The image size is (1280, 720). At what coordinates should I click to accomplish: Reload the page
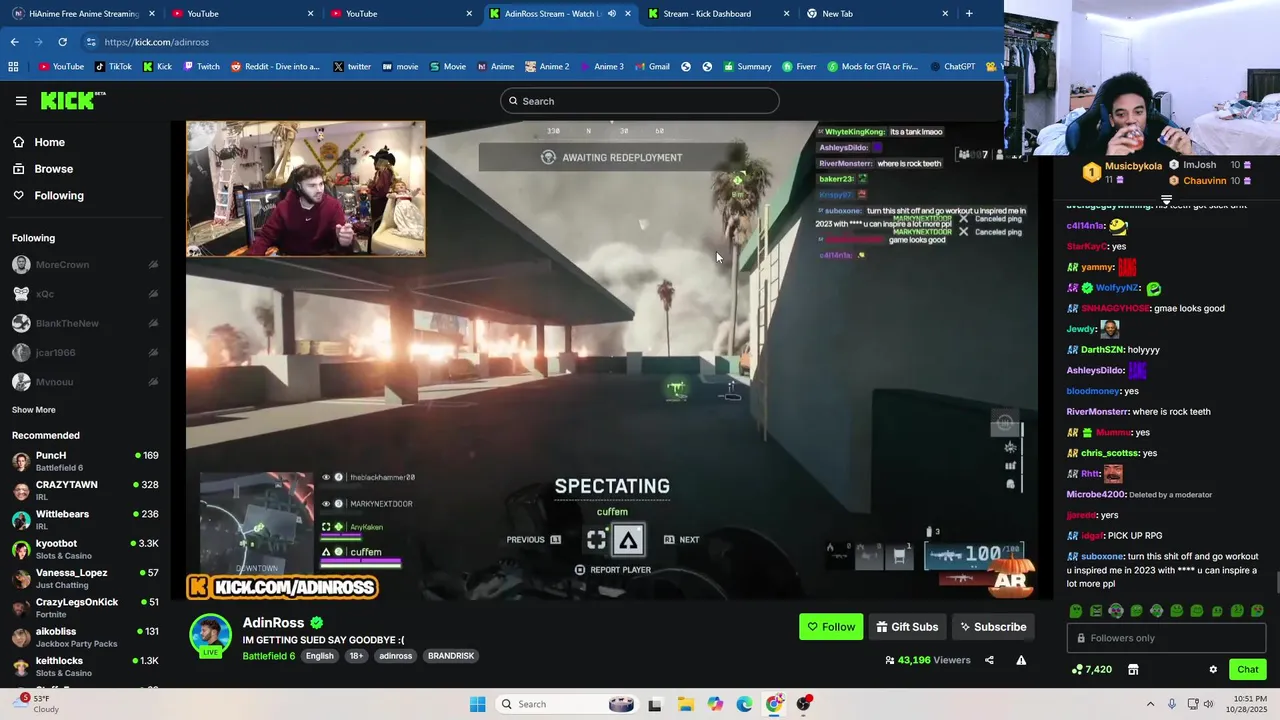point(62,42)
